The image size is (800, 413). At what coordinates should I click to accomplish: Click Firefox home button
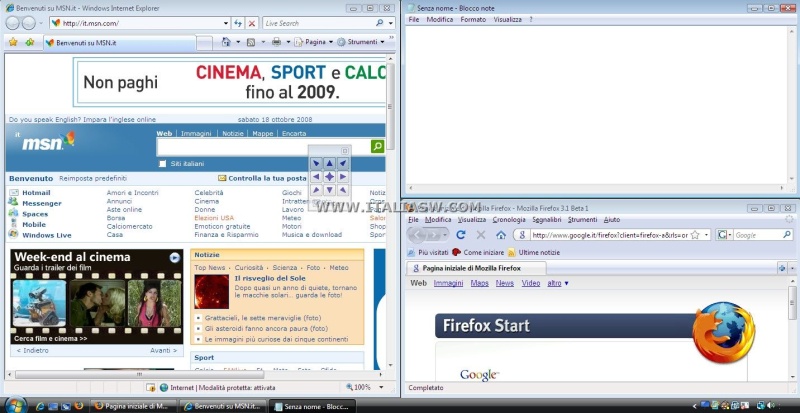[x=501, y=235]
